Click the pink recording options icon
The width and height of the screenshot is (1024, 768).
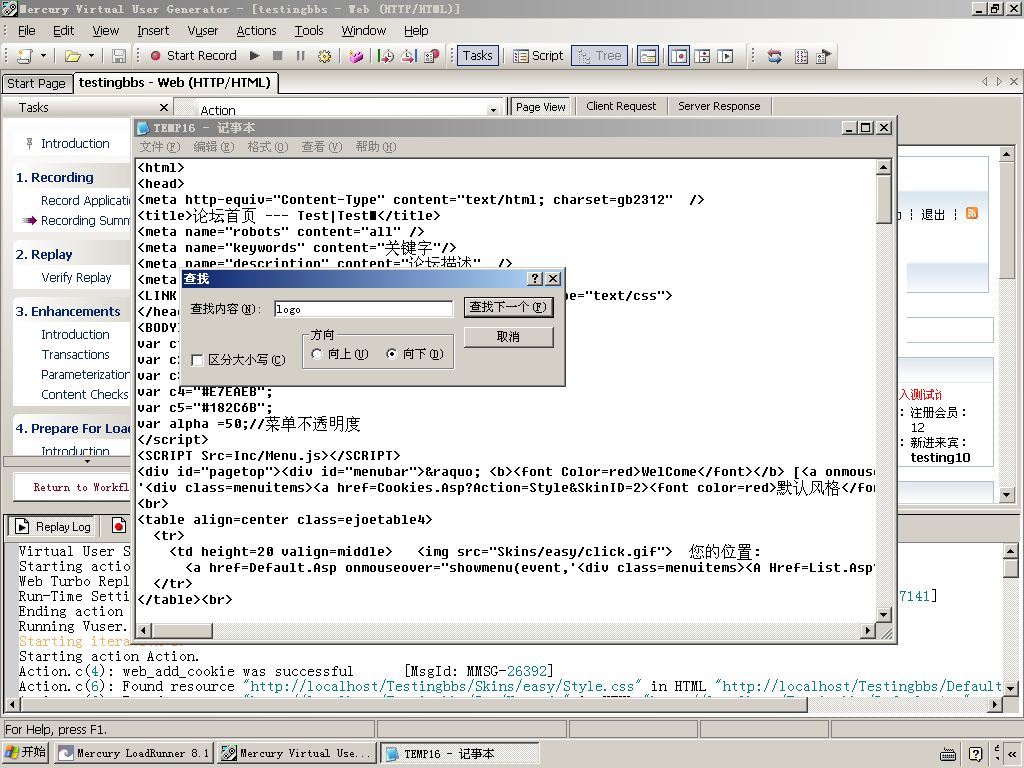[356, 56]
